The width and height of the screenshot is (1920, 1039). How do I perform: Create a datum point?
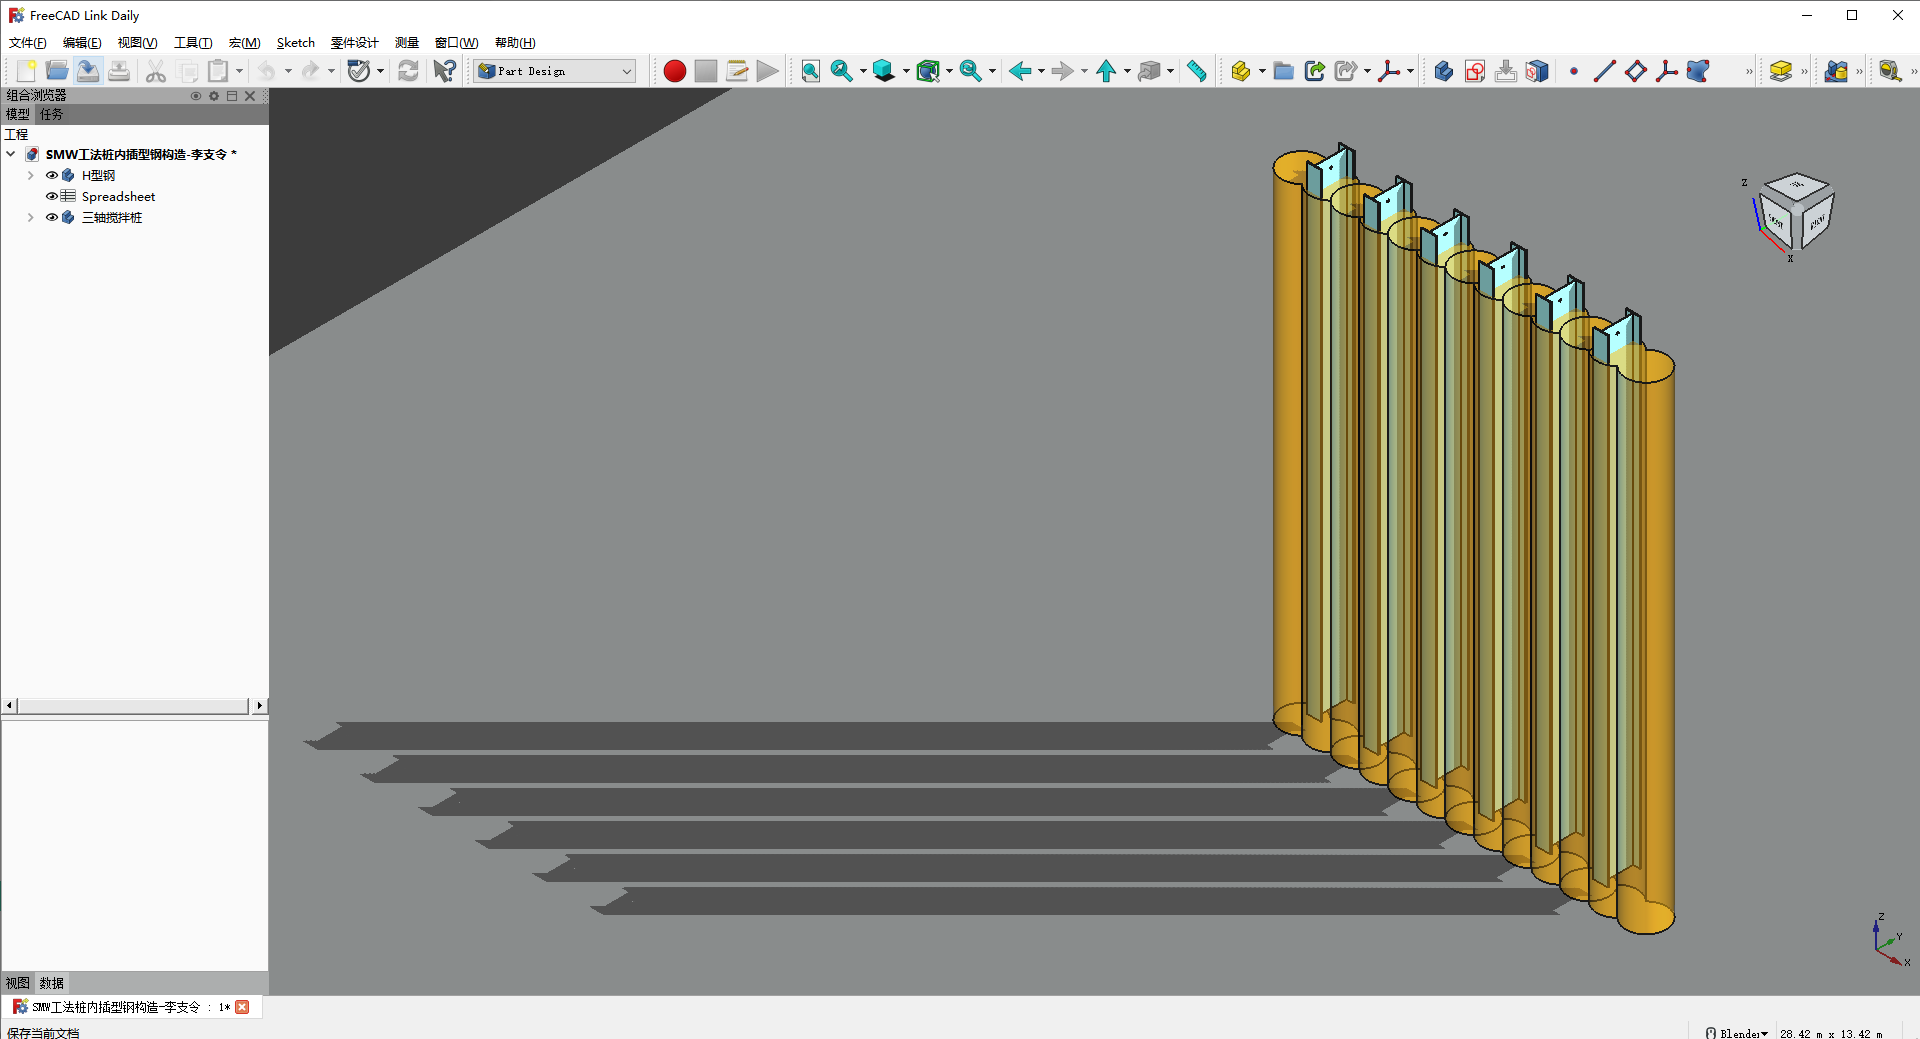(1574, 71)
